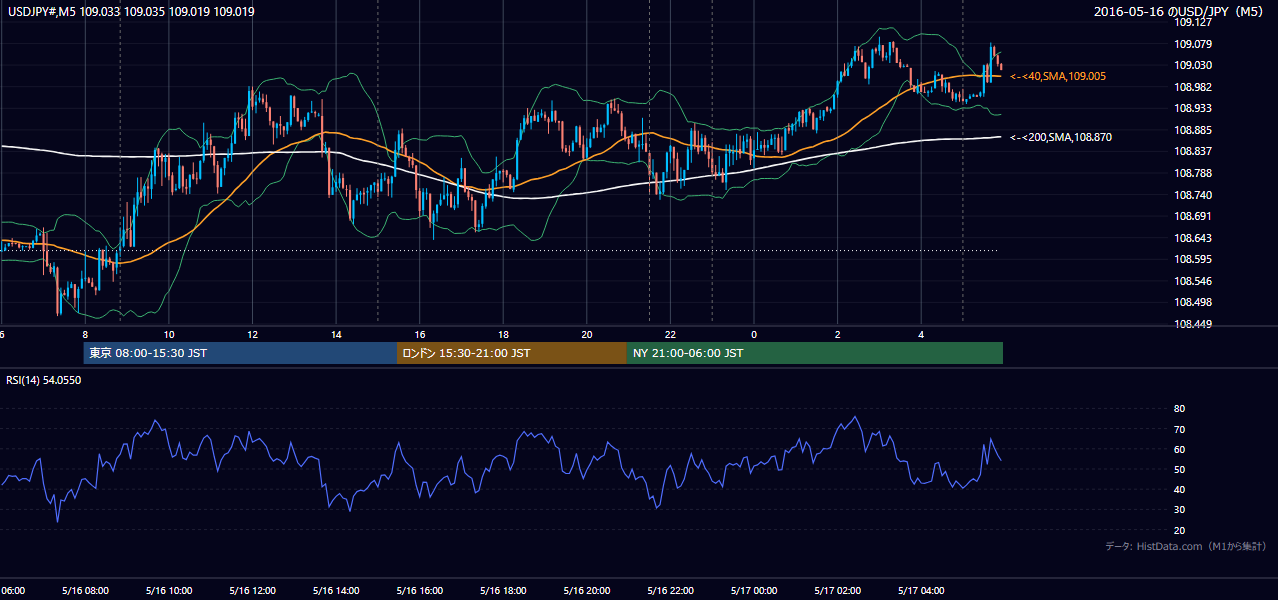Viewport: 1278px width, 600px height.
Task: Click the HistData.com data source credit
Action: tap(1186, 546)
